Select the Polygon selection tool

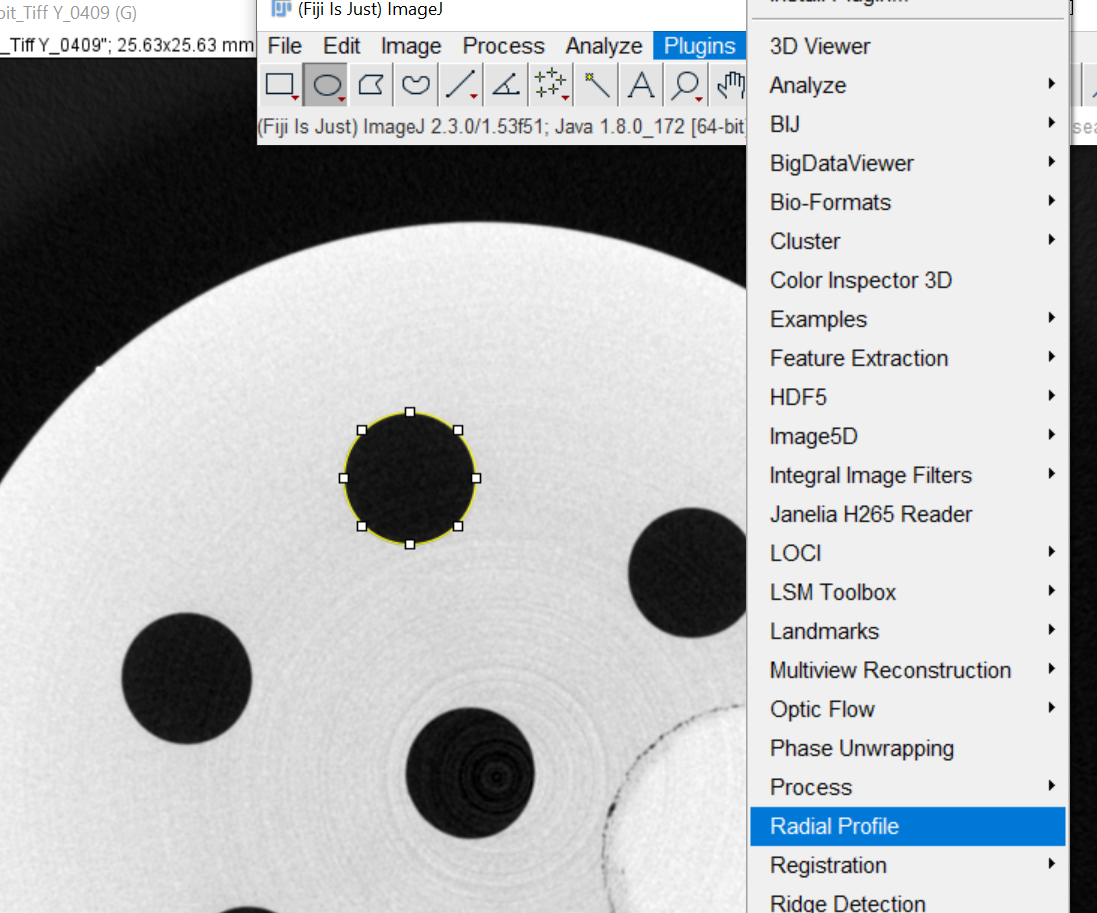point(371,85)
